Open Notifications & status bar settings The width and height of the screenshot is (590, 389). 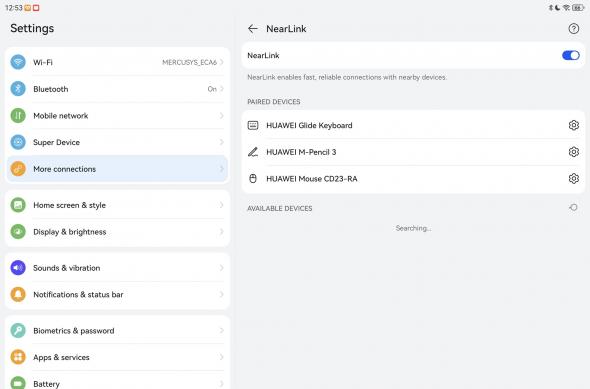point(117,295)
